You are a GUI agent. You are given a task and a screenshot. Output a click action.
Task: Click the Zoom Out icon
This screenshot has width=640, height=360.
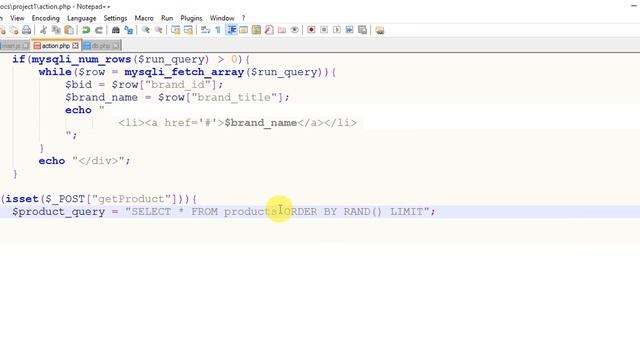[158, 30]
